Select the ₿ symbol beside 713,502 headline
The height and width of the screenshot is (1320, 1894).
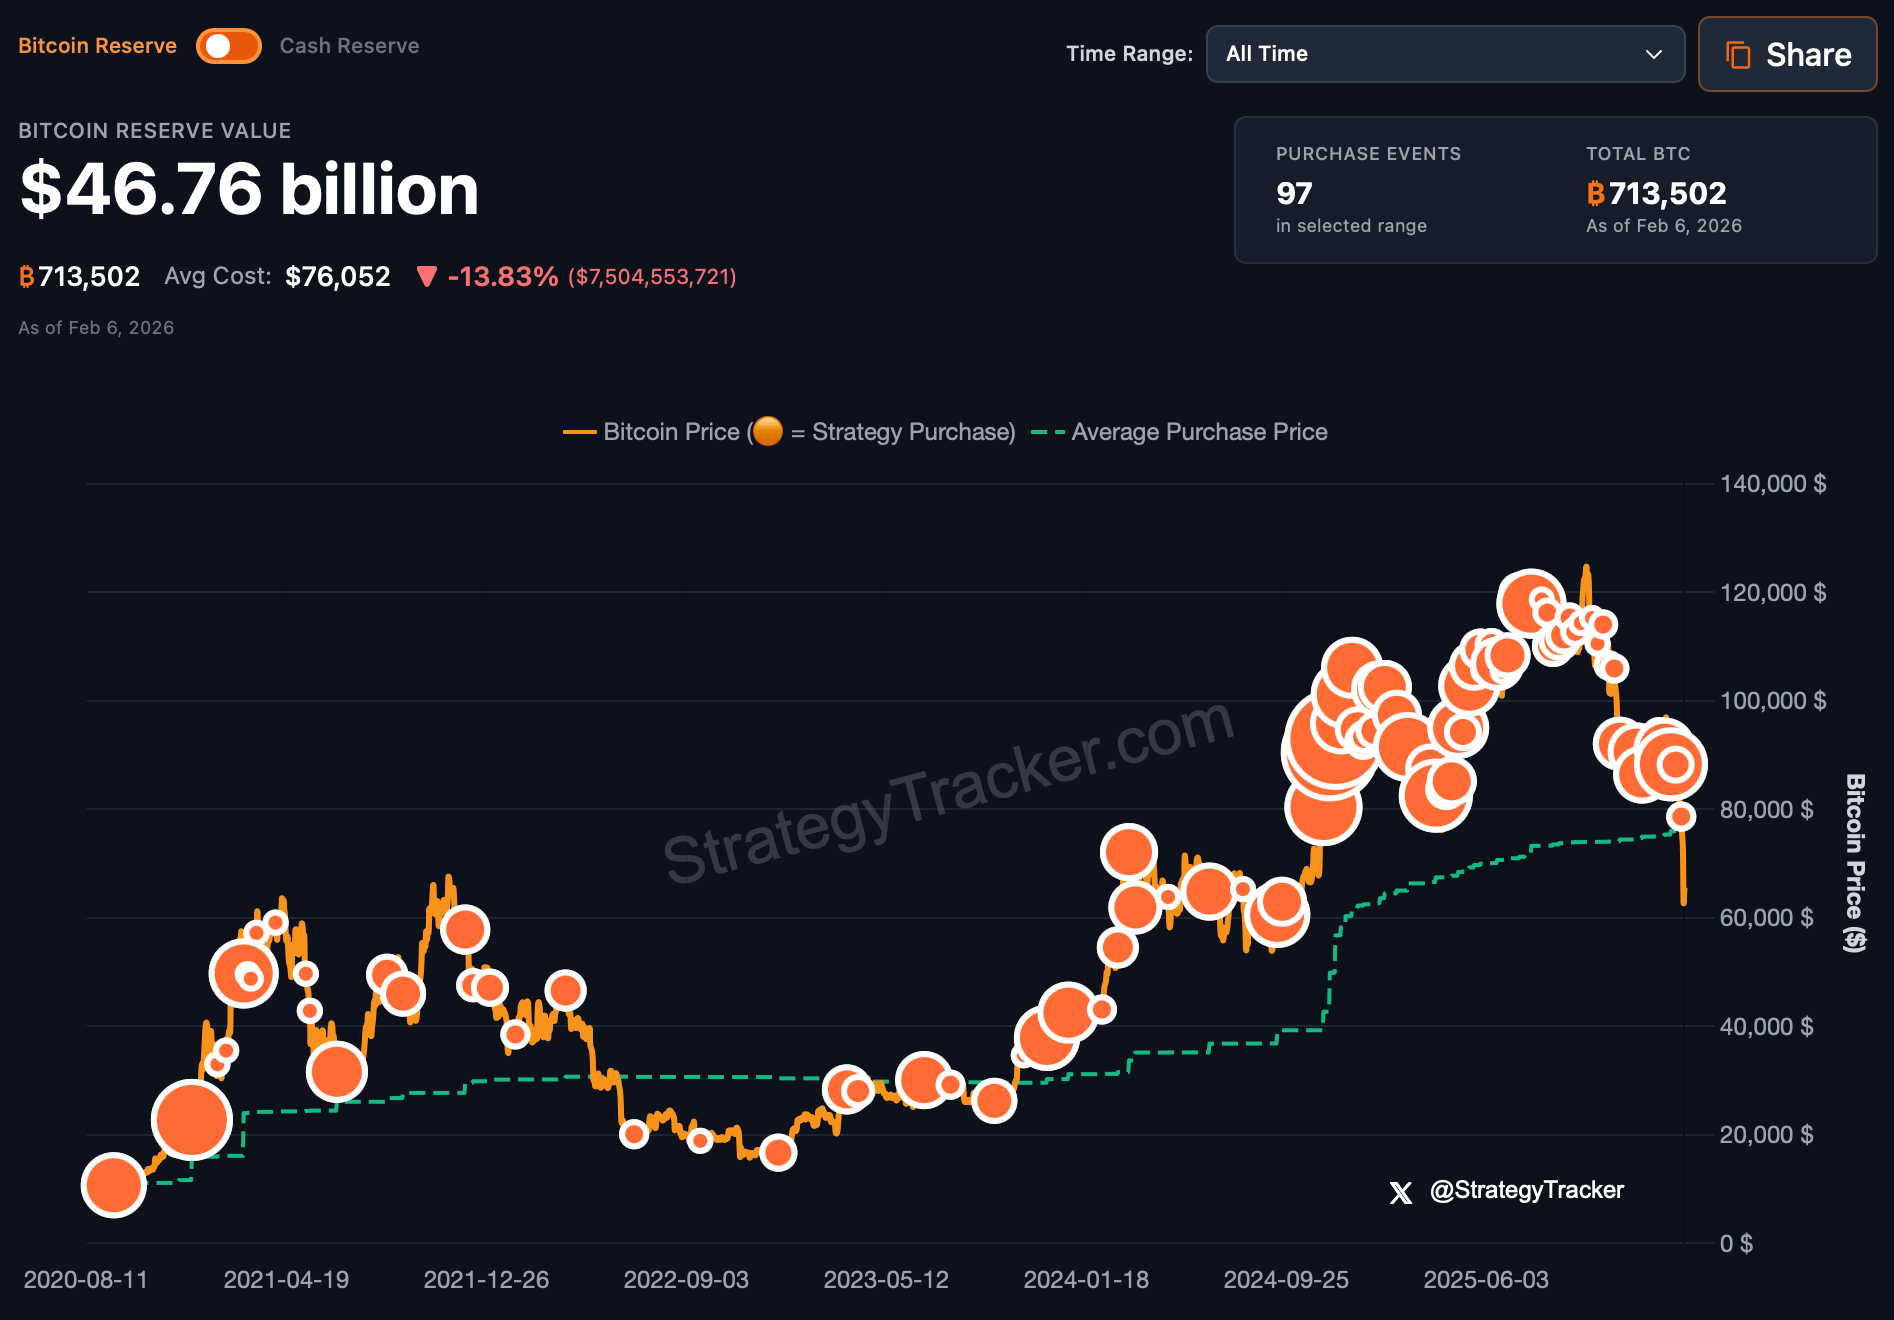[x=26, y=276]
